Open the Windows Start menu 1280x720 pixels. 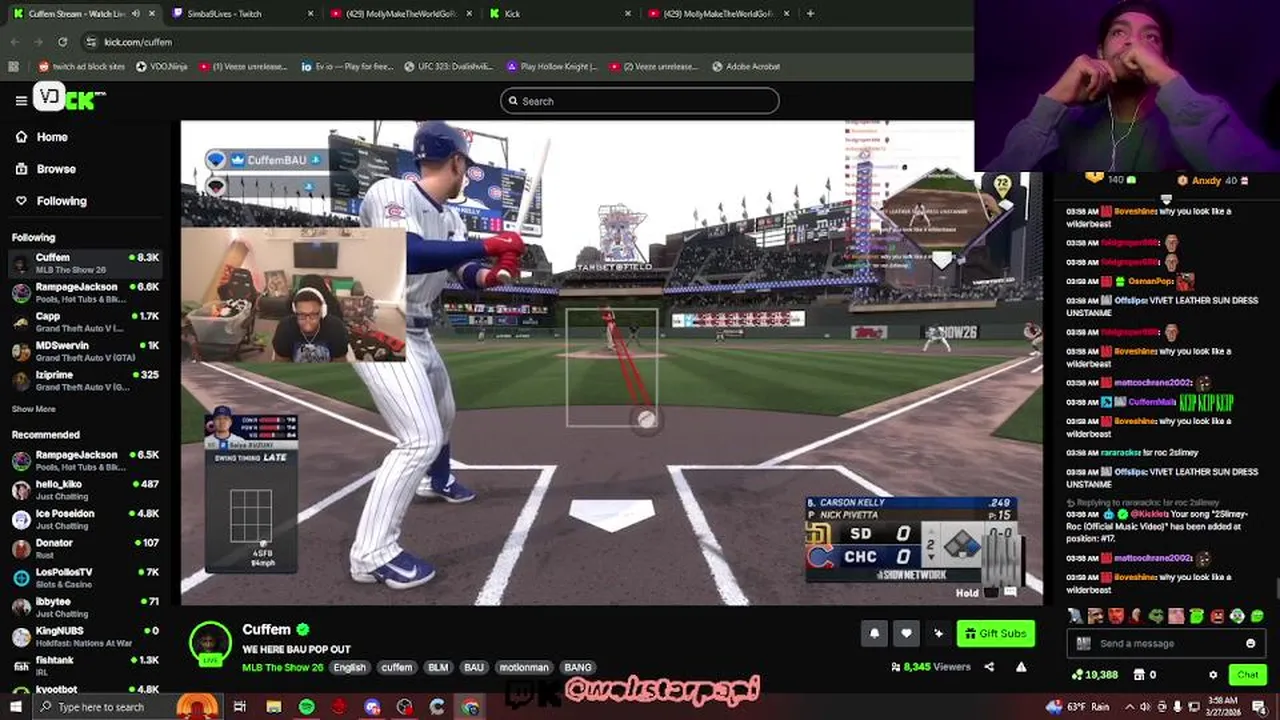[16, 707]
